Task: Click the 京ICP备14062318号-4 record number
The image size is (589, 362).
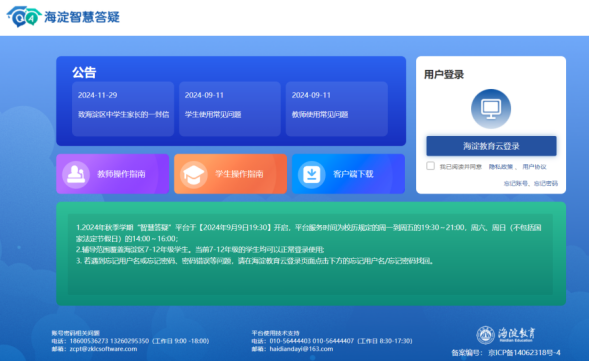Action: point(524,353)
